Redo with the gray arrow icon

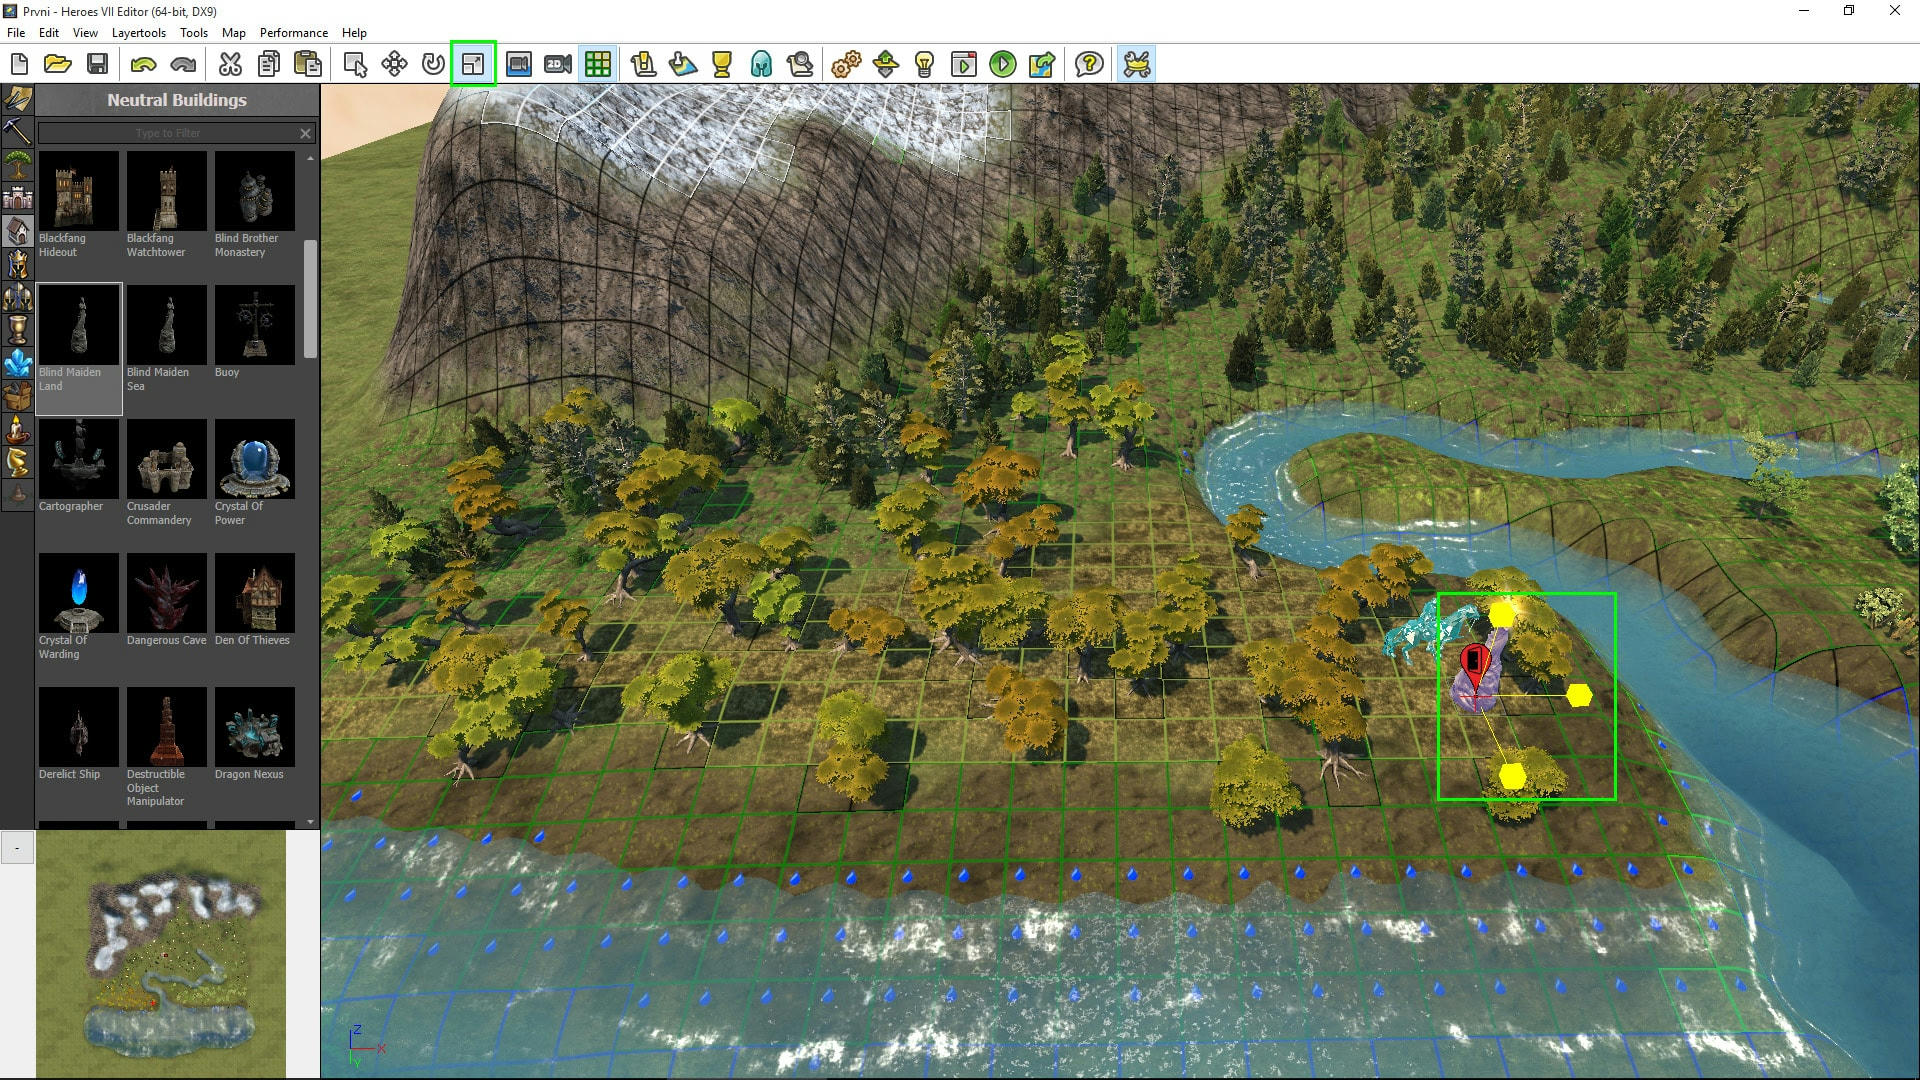183,65
